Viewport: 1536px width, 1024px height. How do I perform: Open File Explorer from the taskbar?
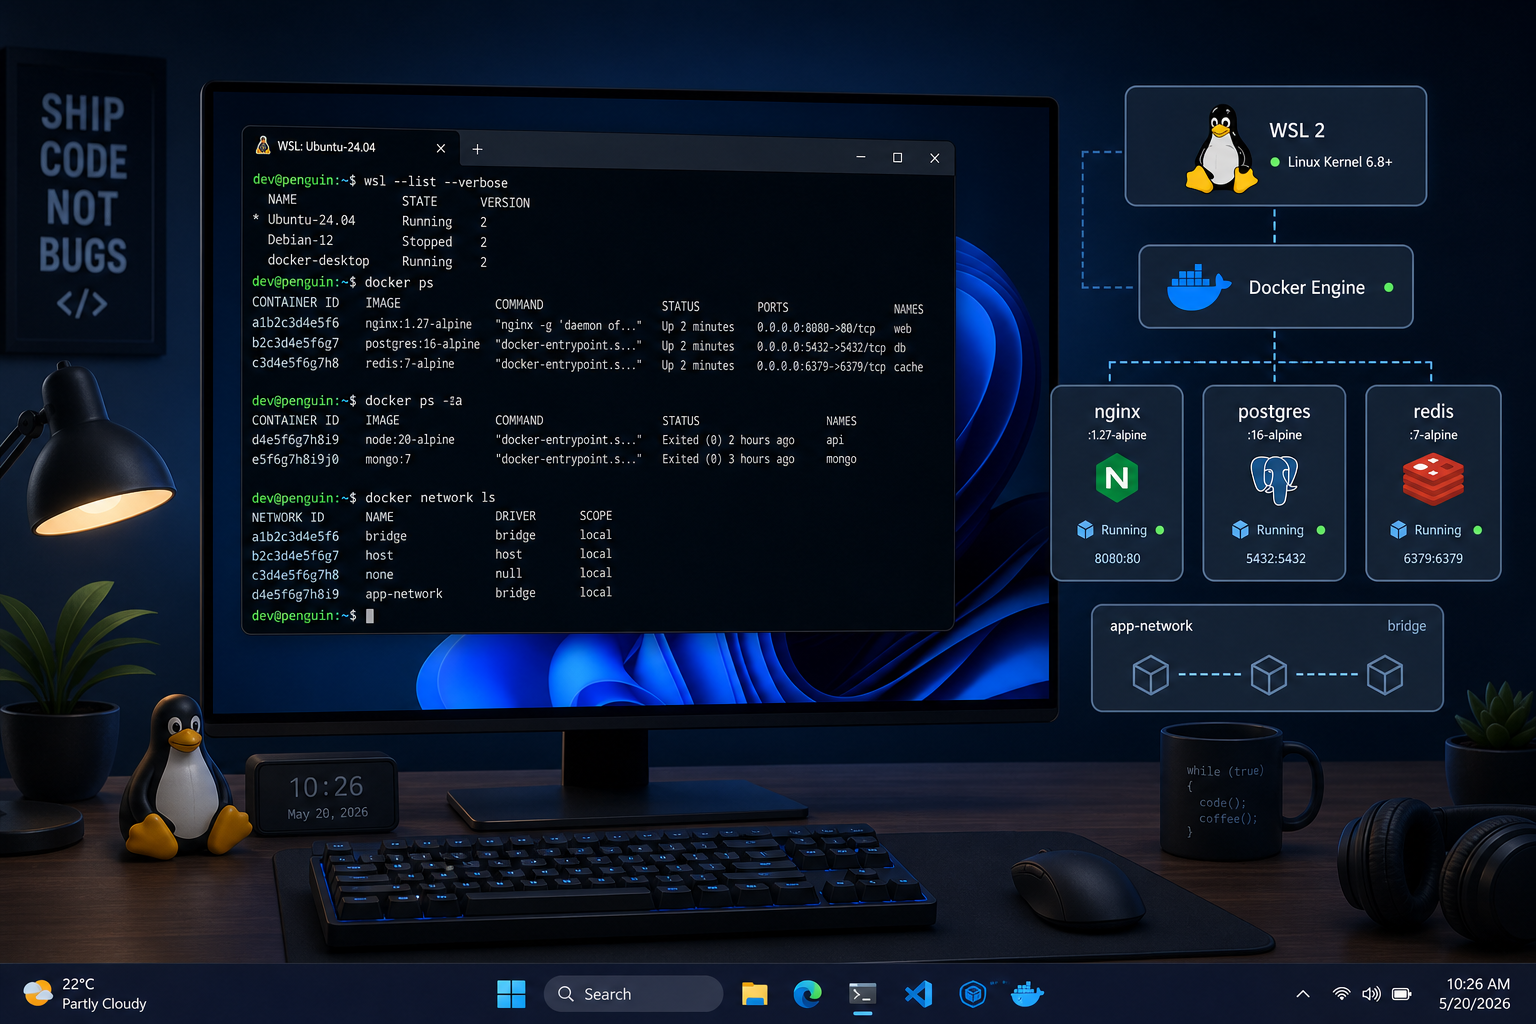click(754, 994)
